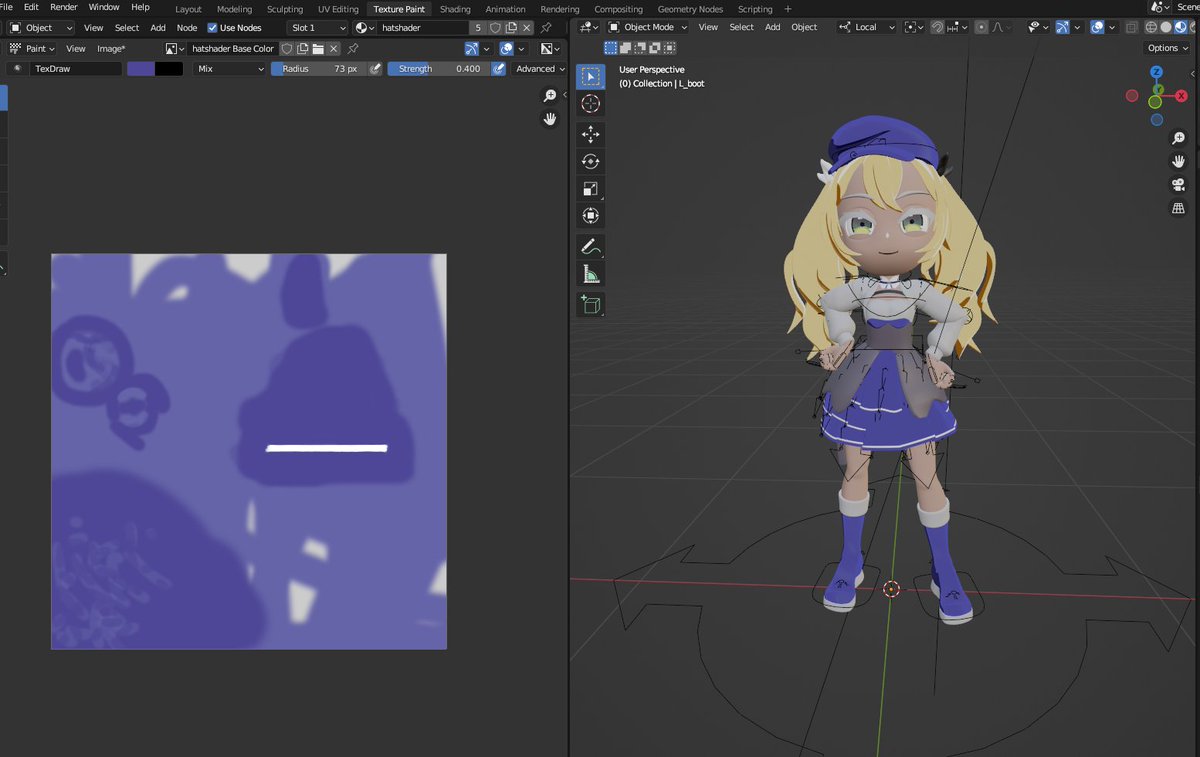This screenshot has height=757, width=1200.
Task: Adjust the Strength slider
Action: [x=438, y=69]
